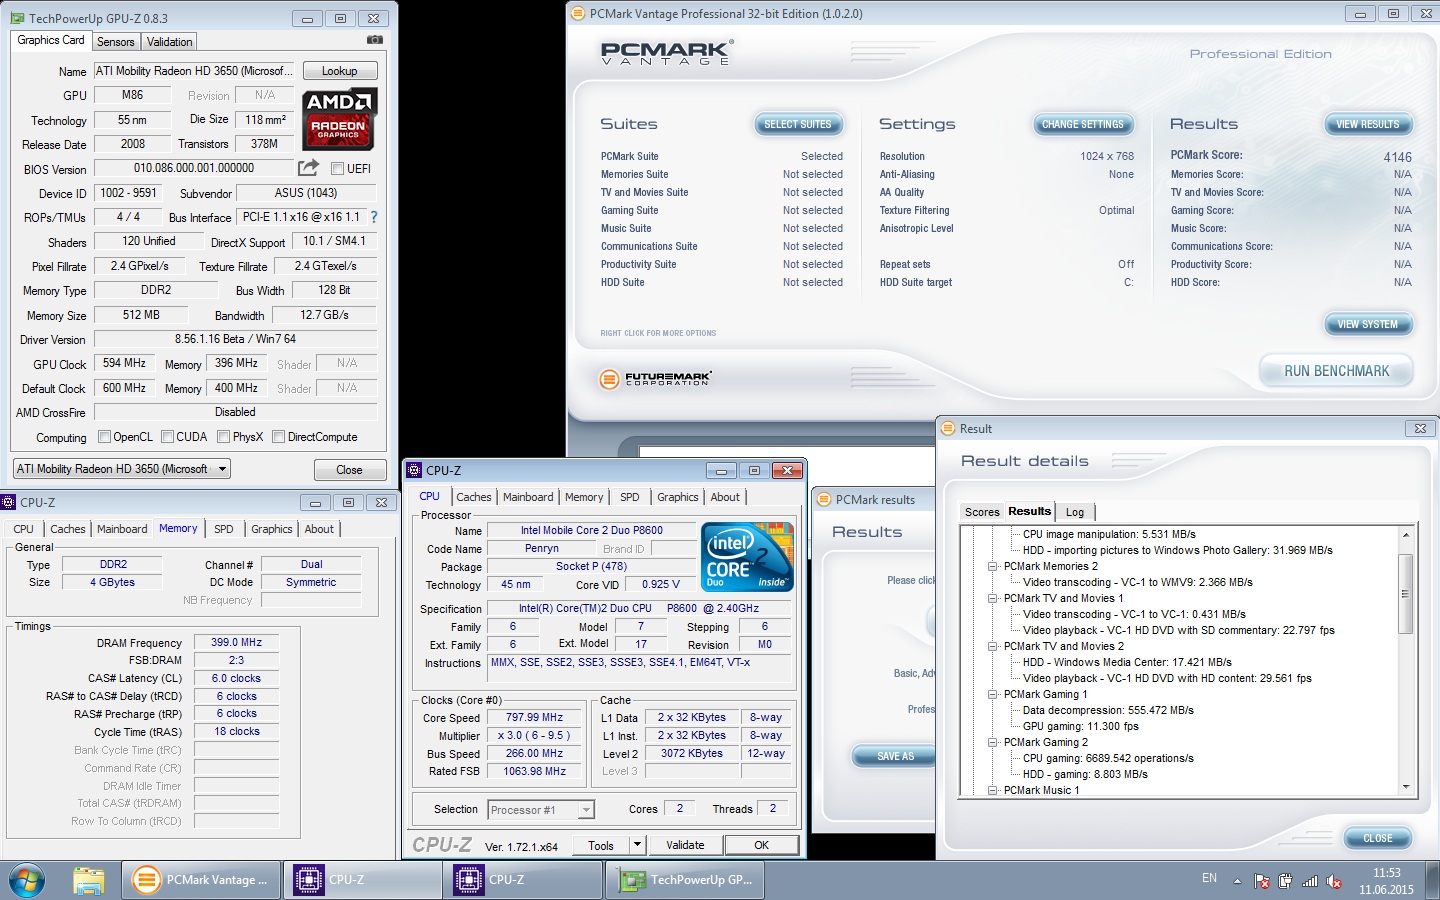This screenshot has width=1440, height=900.
Task: Click the Result details vertical scrollbar thumb
Action: tap(1405, 594)
